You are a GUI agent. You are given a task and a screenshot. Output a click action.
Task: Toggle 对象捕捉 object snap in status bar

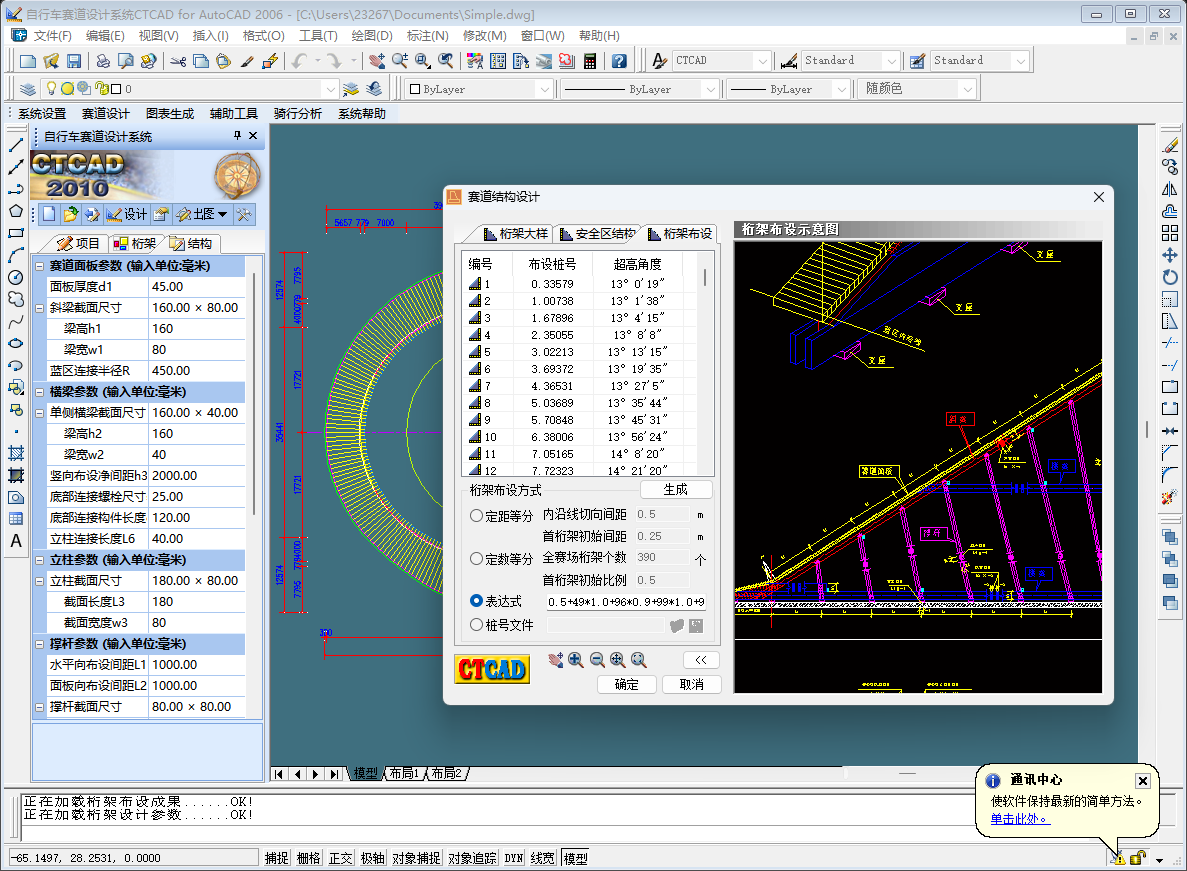point(416,858)
